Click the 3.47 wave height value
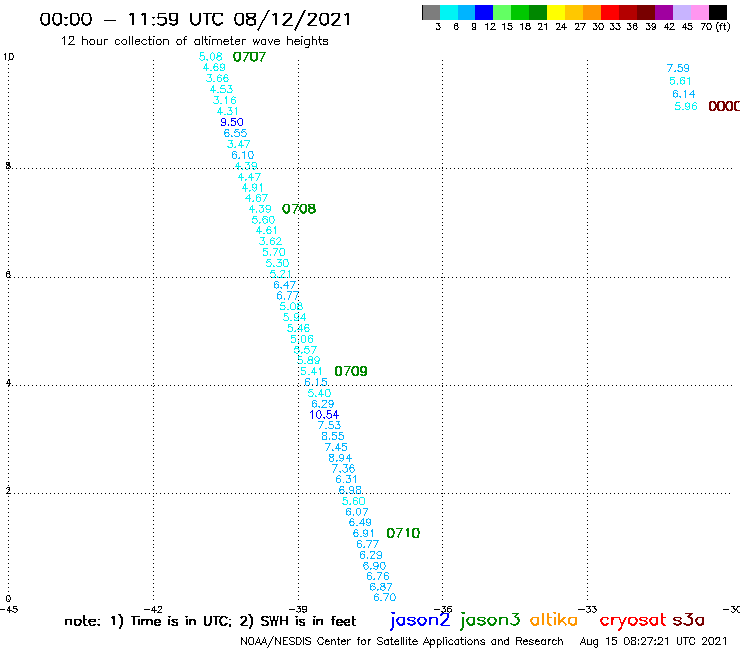The image size is (740, 650). pos(238,144)
